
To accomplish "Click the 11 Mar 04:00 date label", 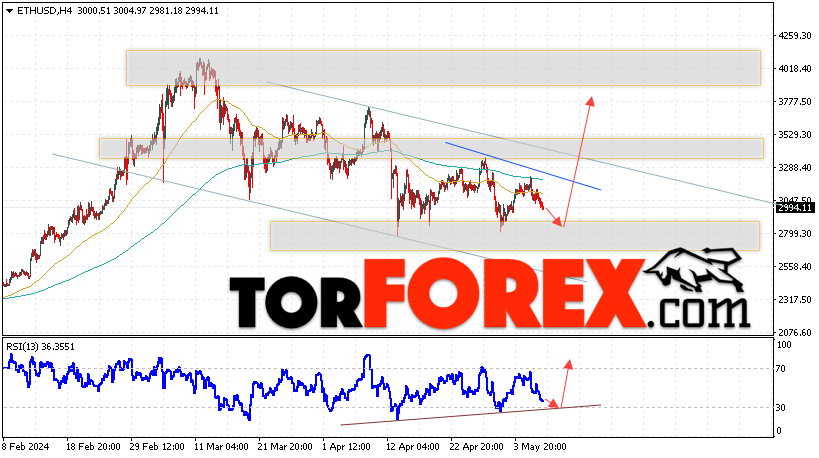I will 221,447.
